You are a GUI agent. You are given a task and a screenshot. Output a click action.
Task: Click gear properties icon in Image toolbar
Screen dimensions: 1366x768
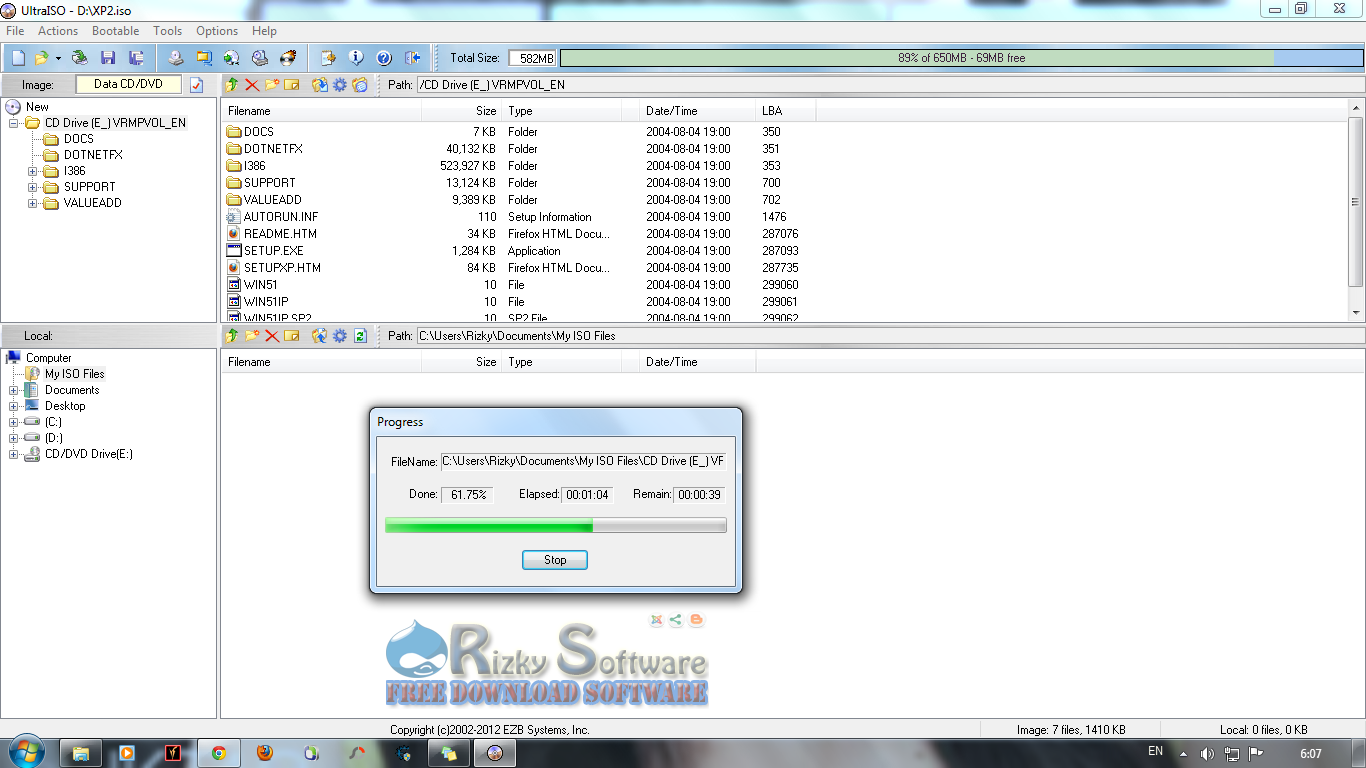(340, 85)
